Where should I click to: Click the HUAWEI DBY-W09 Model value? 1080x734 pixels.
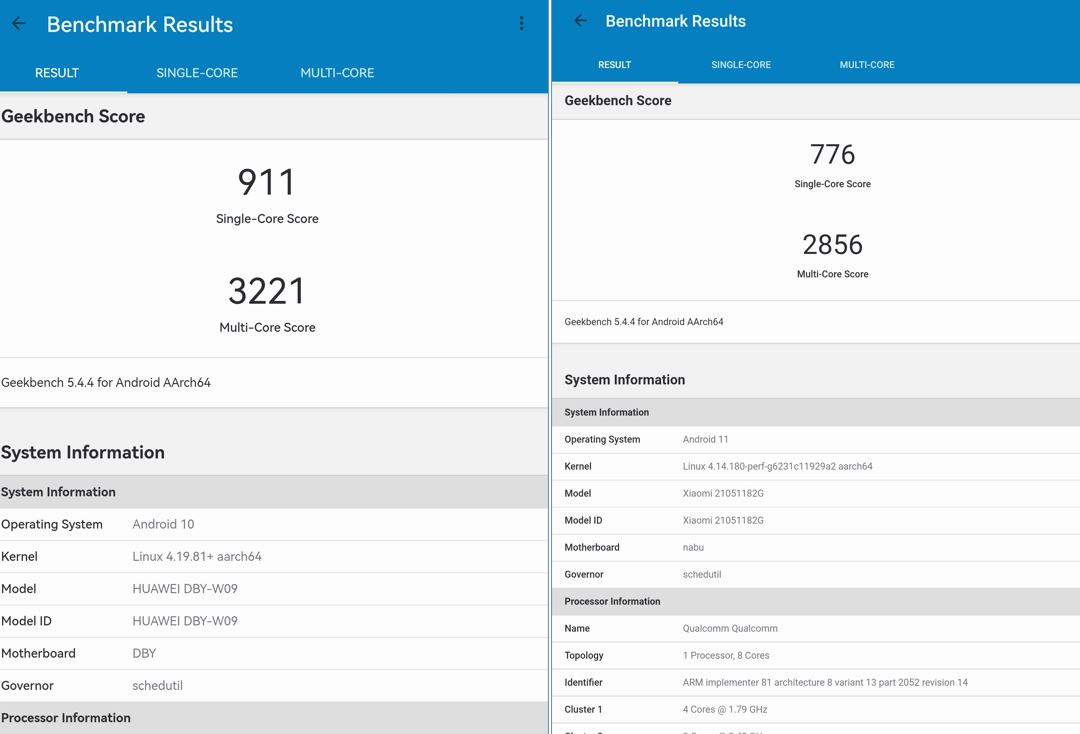185,589
